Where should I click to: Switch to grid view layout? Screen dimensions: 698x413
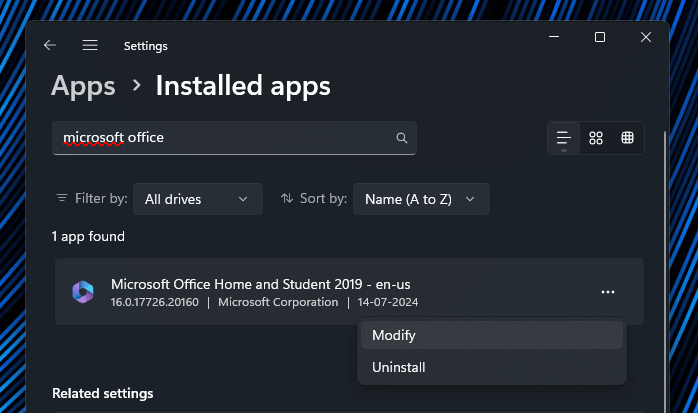tap(596, 138)
